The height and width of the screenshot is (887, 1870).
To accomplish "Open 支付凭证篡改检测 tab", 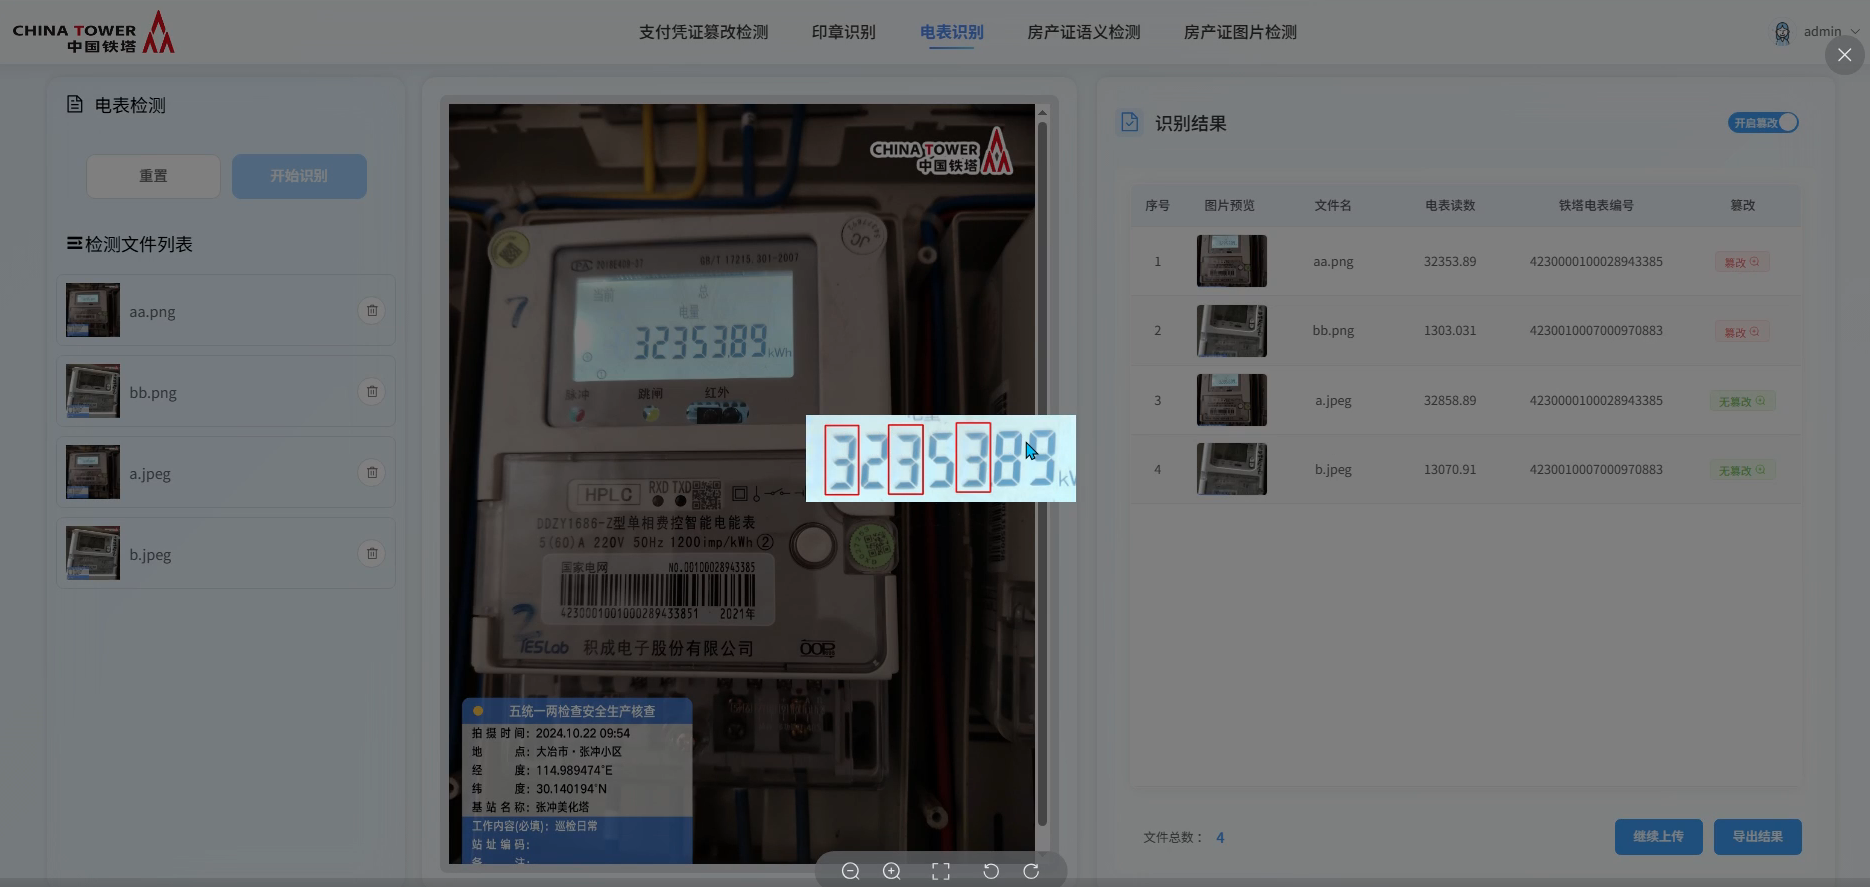I will click(704, 32).
